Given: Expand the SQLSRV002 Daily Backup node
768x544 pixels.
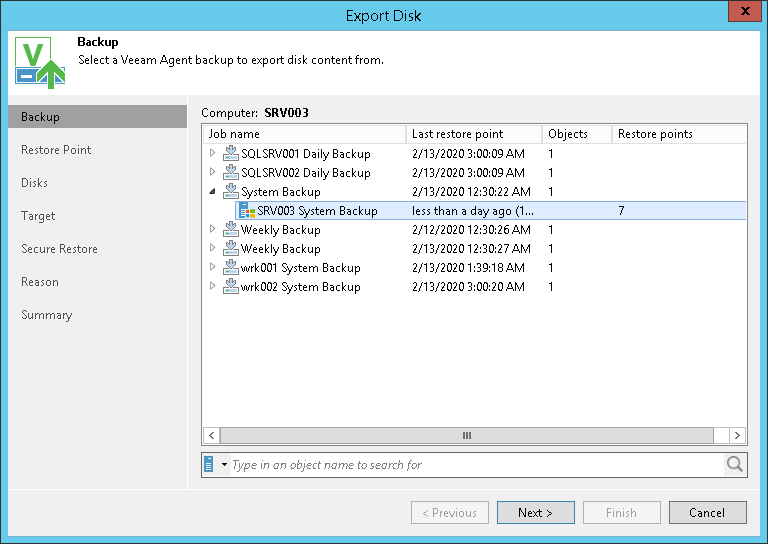Looking at the screenshot, I should [x=212, y=172].
